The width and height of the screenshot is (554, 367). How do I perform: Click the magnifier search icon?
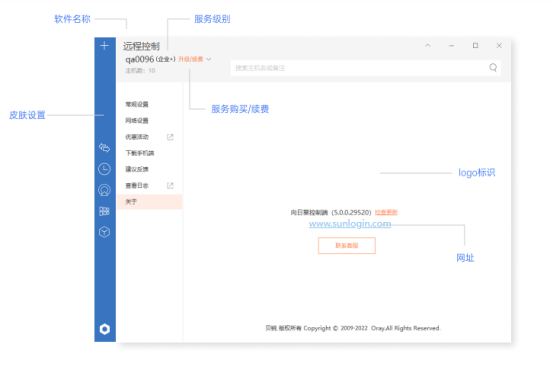(x=493, y=67)
